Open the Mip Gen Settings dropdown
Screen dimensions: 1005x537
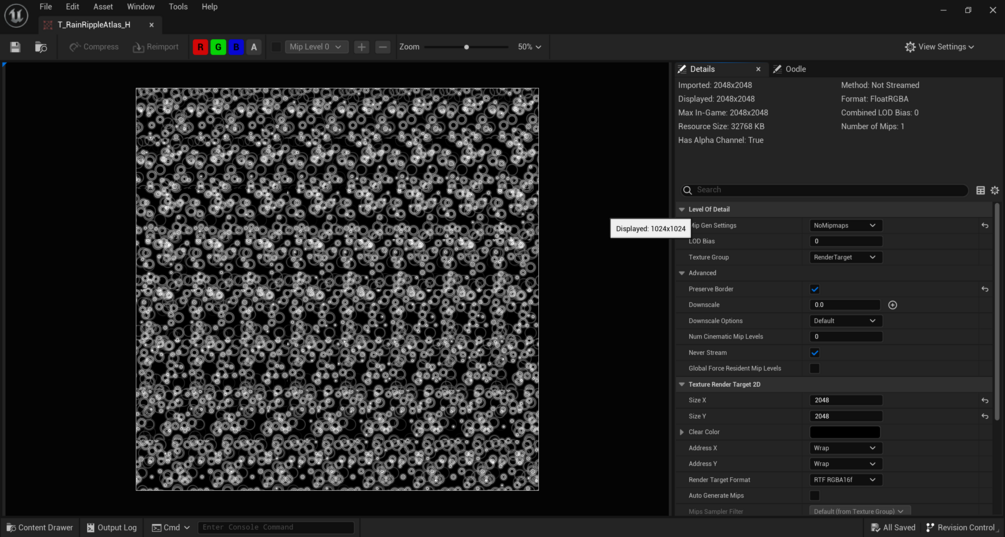point(845,226)
